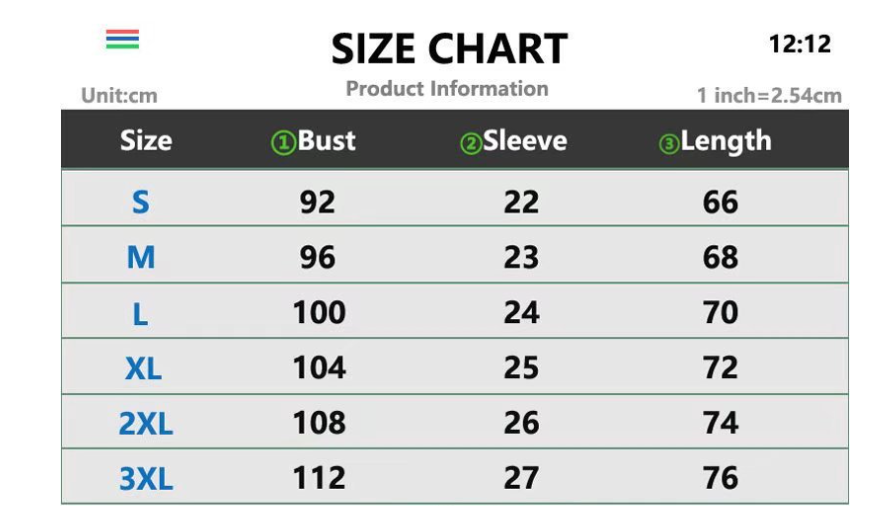The height and width of the screenshot is (506, 885).
Task: Click the bust value 104
Action: [319, 368]
